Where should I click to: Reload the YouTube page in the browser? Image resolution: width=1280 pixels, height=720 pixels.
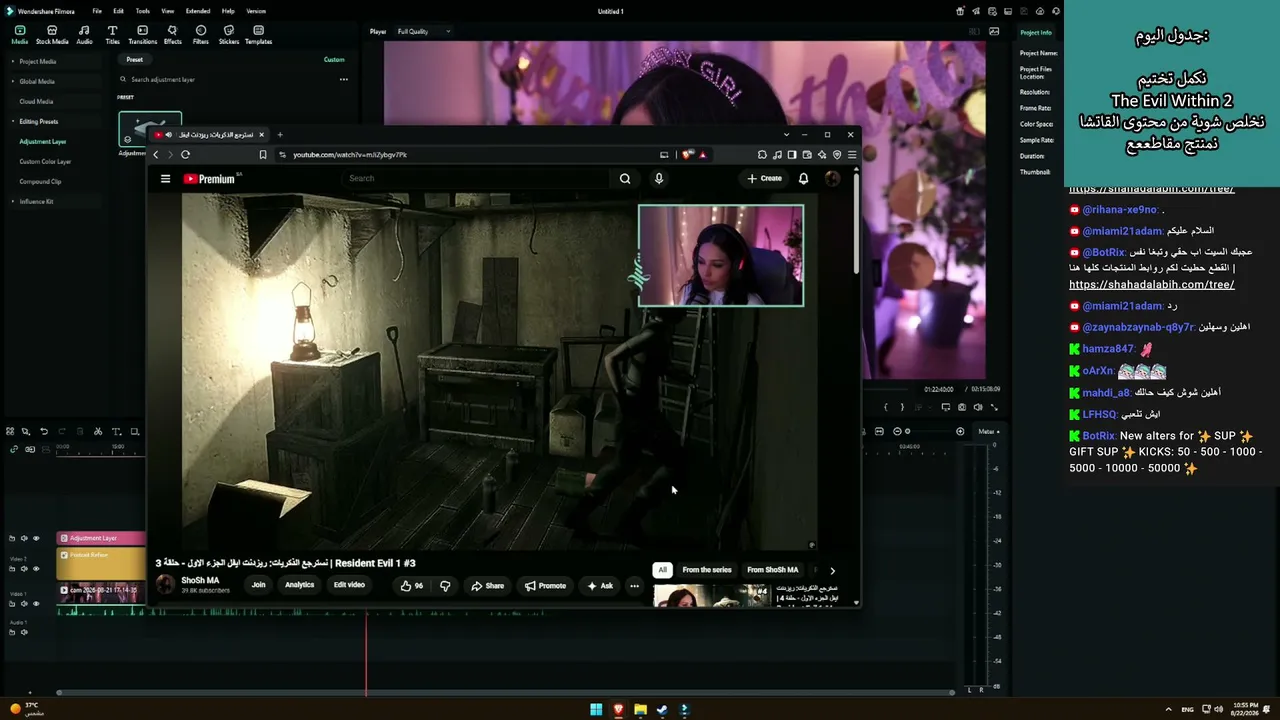pyautogui.click(x=185, y=155)
